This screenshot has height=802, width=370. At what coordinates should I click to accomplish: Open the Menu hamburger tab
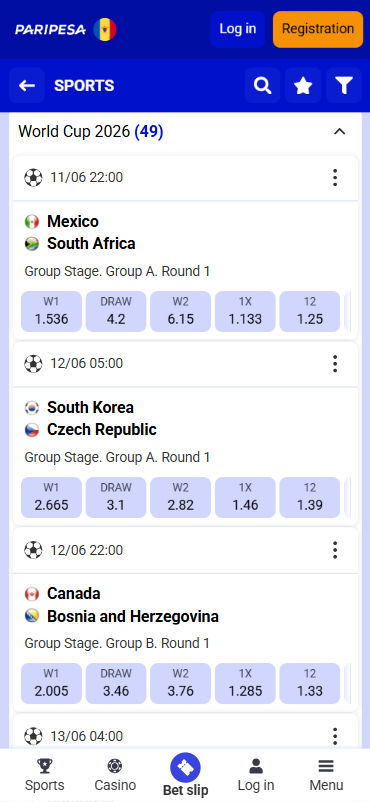click(x=326, y=775)
